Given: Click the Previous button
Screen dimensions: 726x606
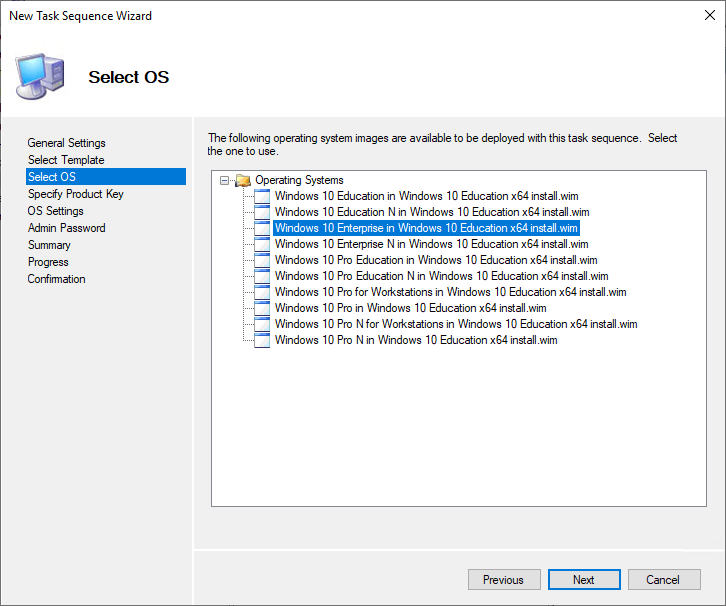Looking at the screenshot, I should point(503,580).
